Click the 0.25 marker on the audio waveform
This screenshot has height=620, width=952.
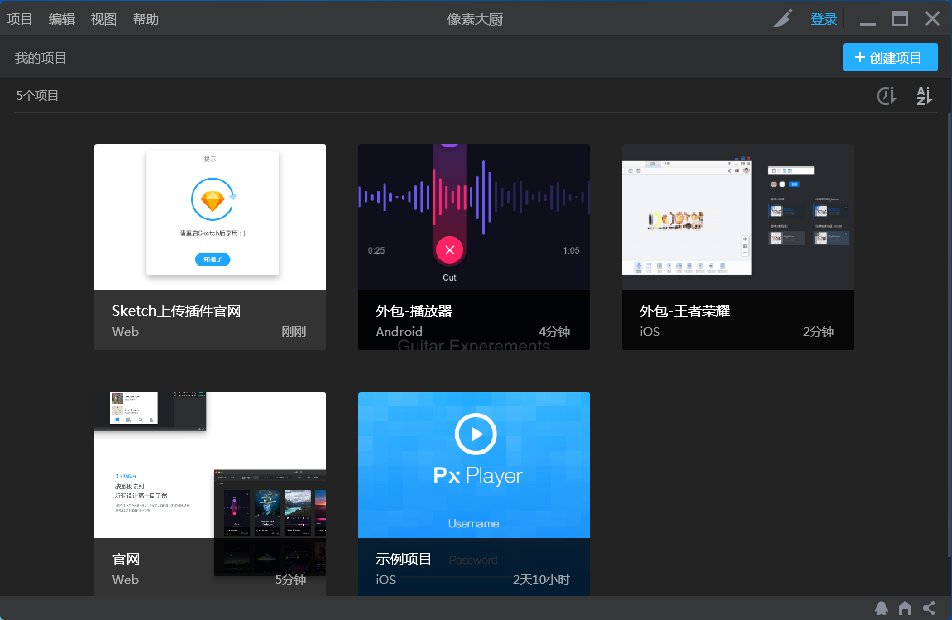click(x=375, y=250)
